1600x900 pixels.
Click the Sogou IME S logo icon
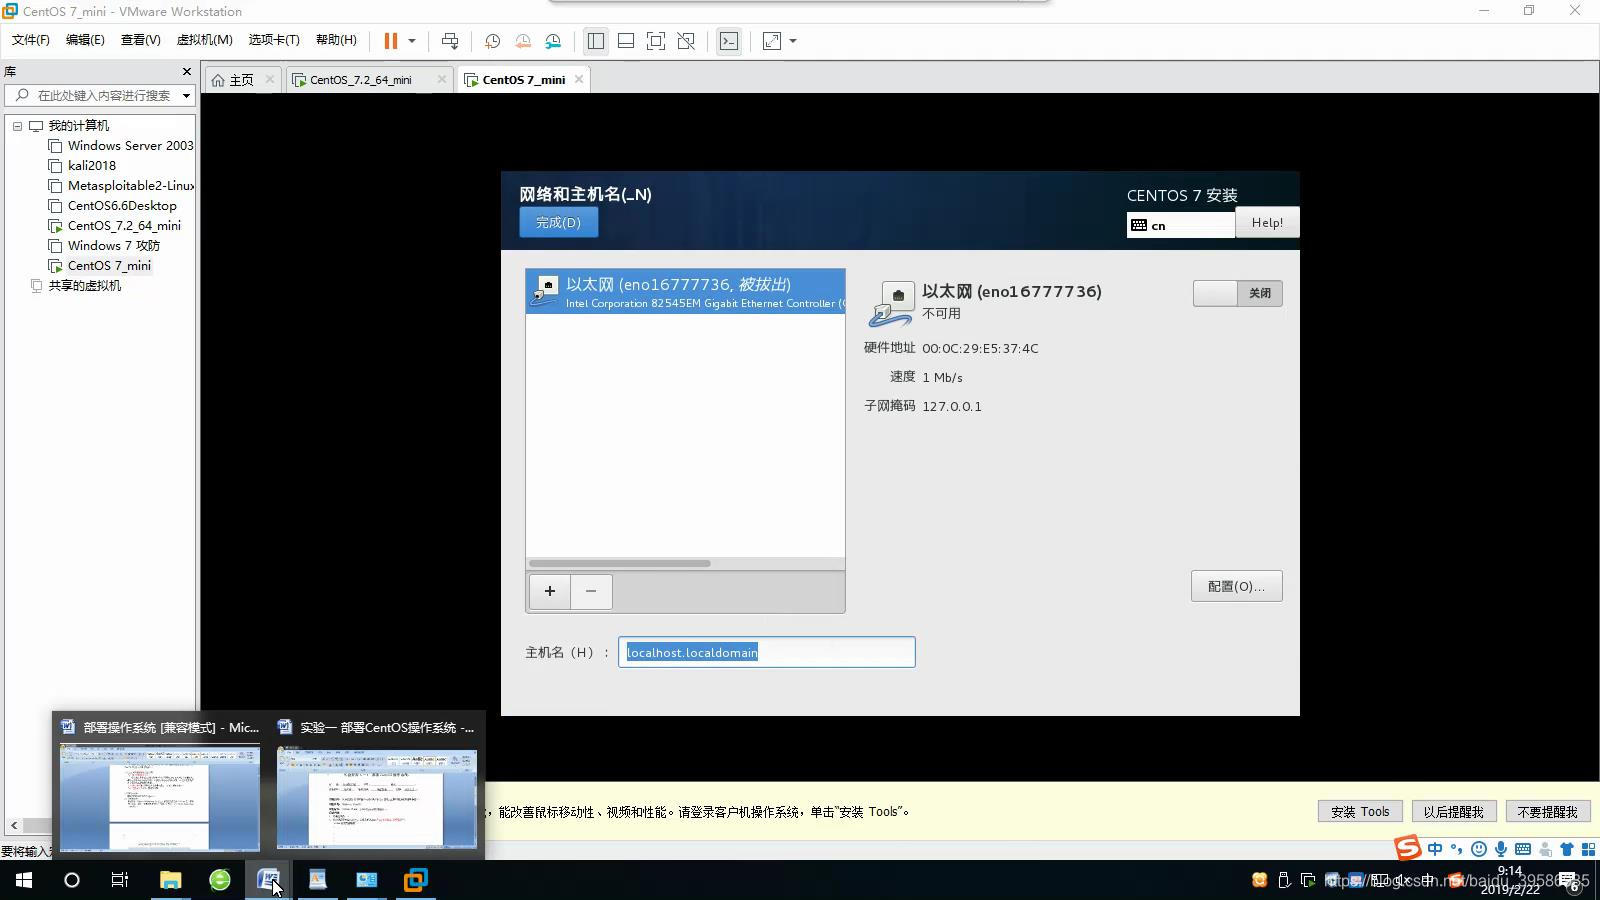pyautogui.click(x=1408, y=848)
